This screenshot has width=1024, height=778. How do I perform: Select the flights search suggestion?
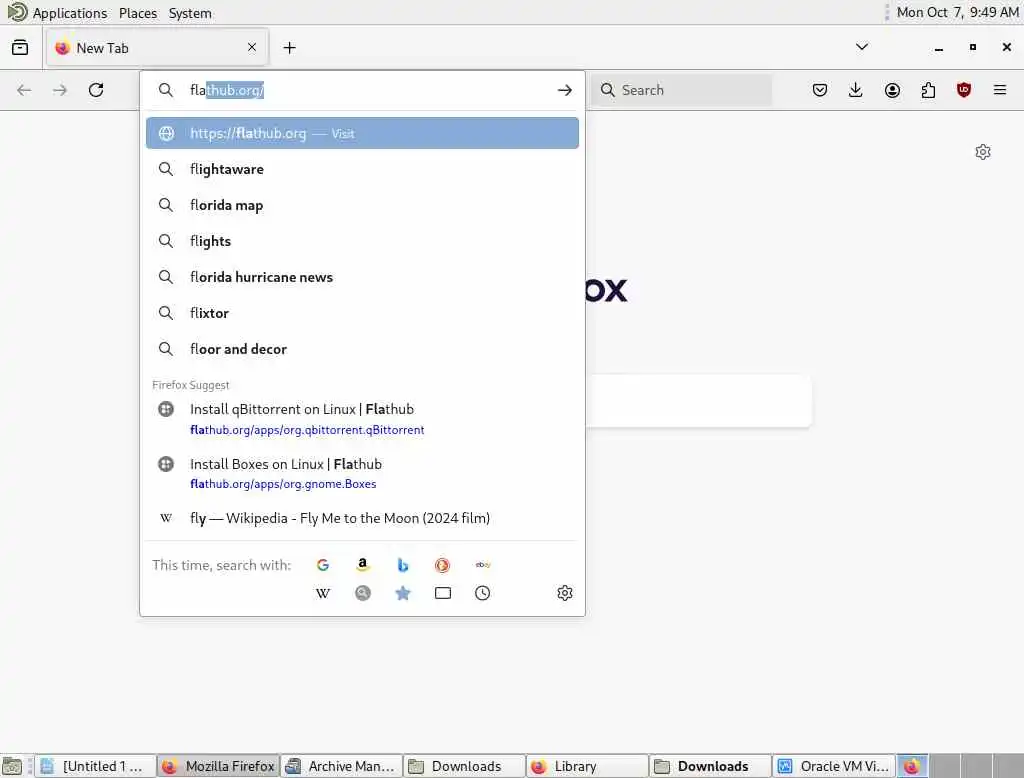click(x=362, y=241)
